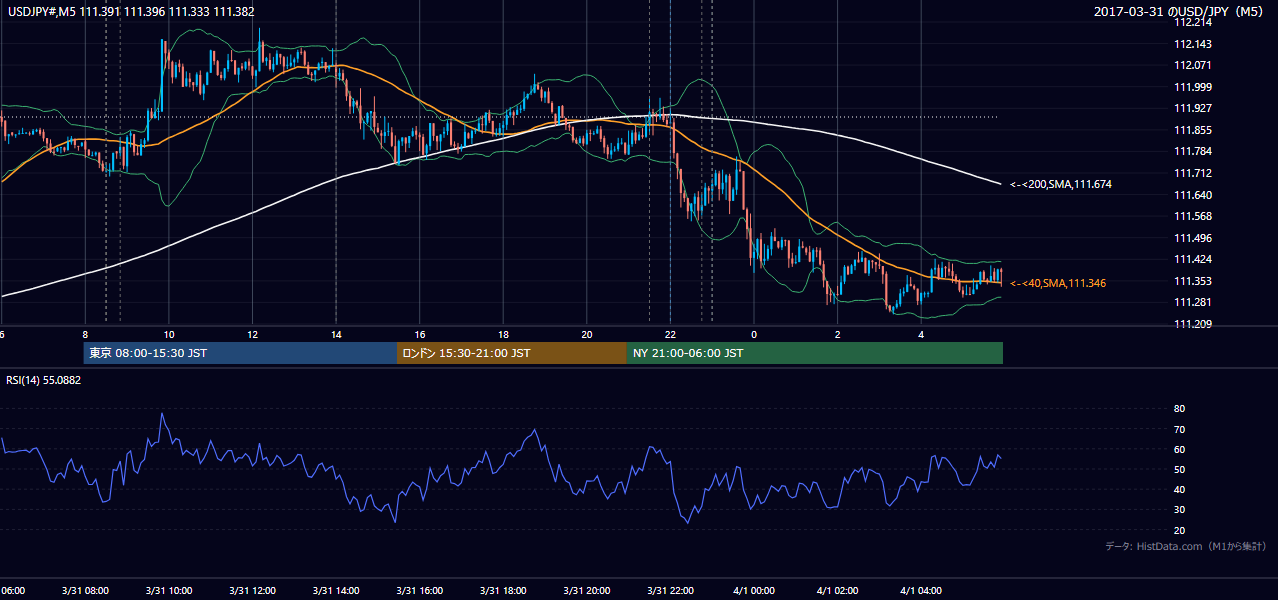Select the NY 21:00-06:00 JST session bar

815,353
